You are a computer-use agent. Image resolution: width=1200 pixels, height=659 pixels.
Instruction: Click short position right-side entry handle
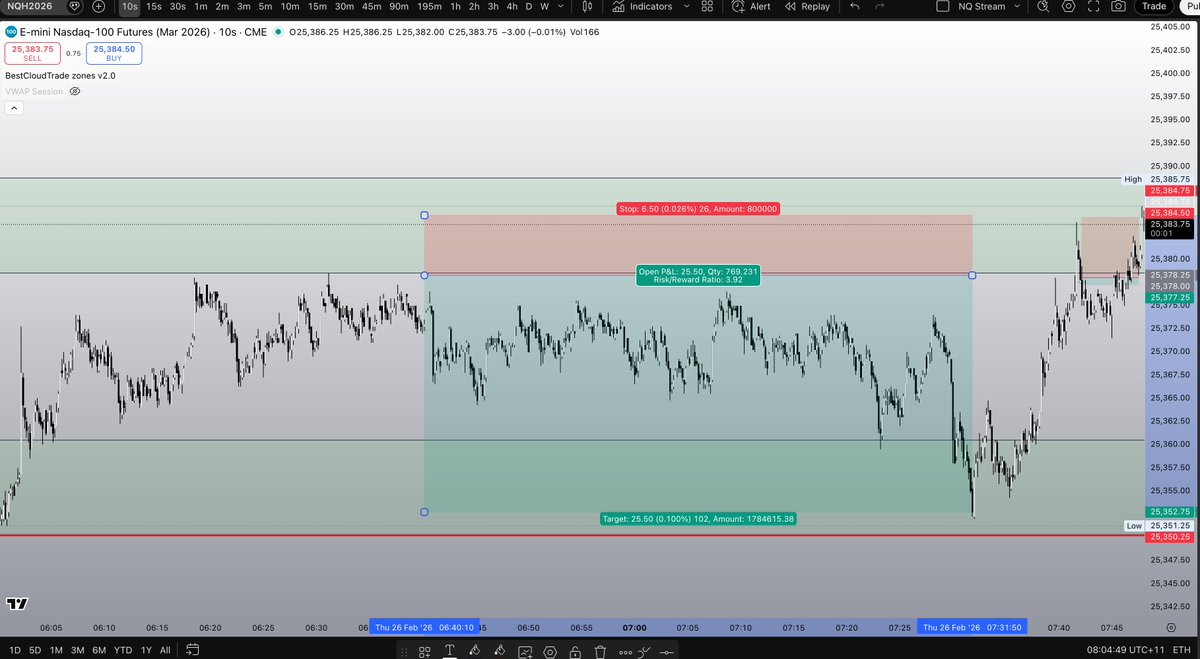[972, 274]
